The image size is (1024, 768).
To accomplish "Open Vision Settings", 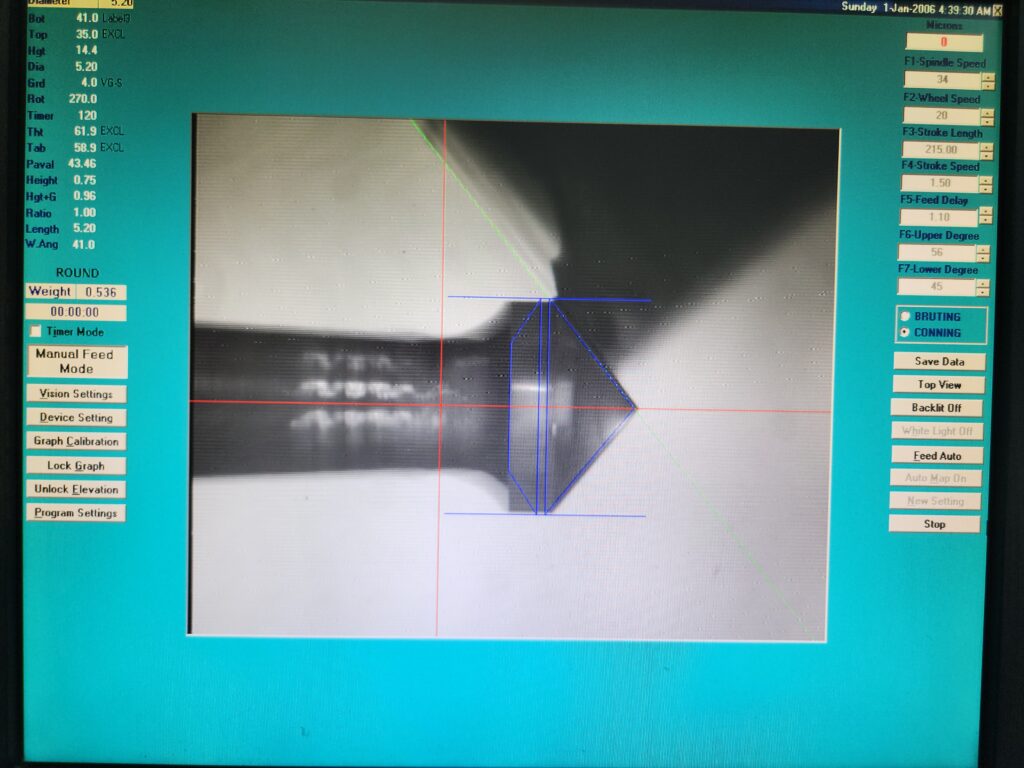I will pos(76,394).
